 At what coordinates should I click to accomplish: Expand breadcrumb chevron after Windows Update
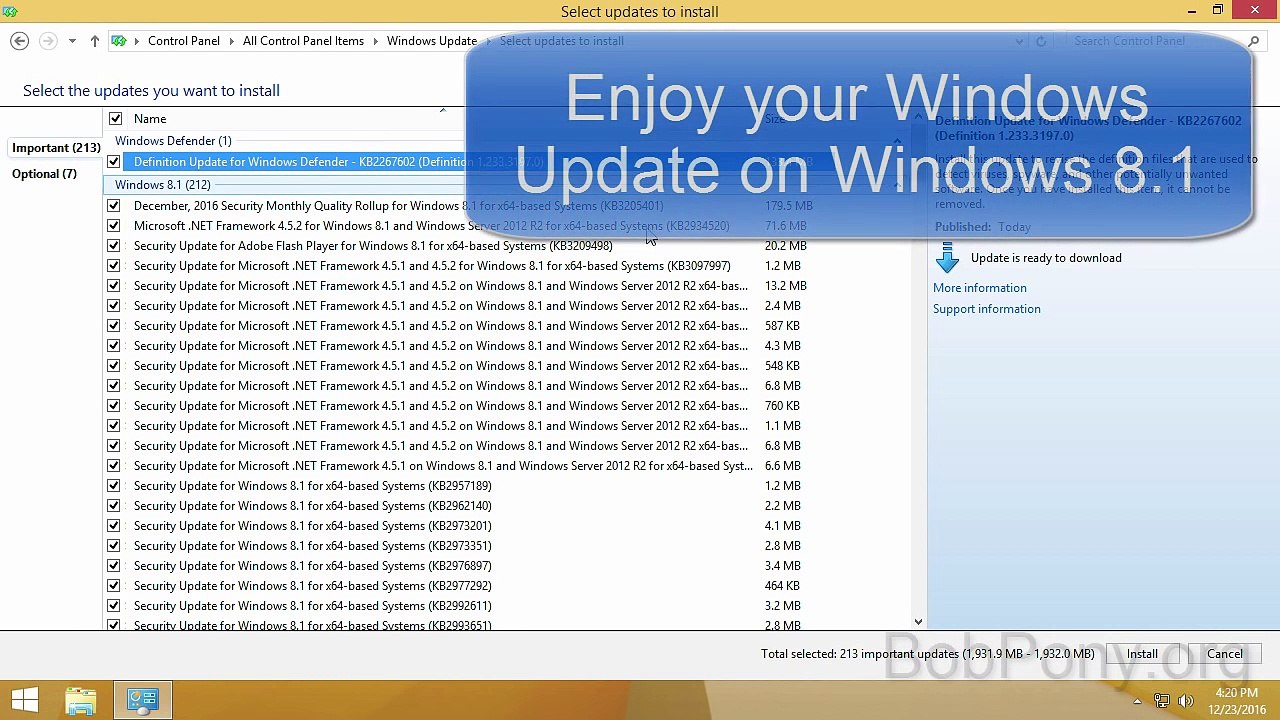488,41
